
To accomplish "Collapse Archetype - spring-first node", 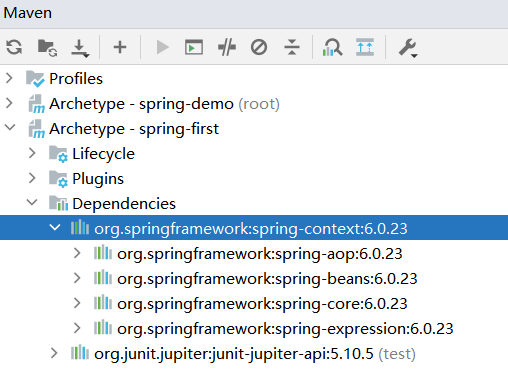I will coord(10,127).
